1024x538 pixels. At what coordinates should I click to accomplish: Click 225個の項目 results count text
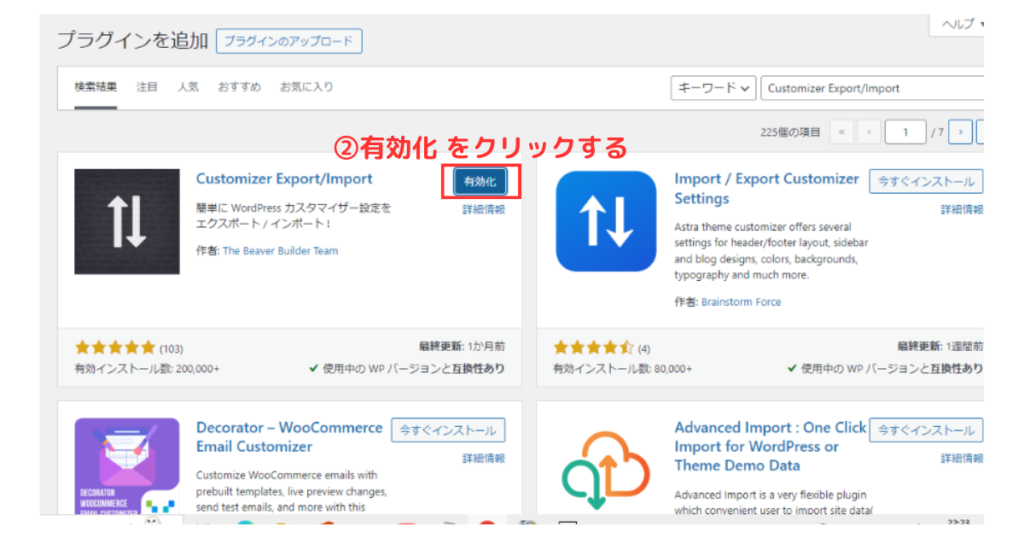click(790, 133)
